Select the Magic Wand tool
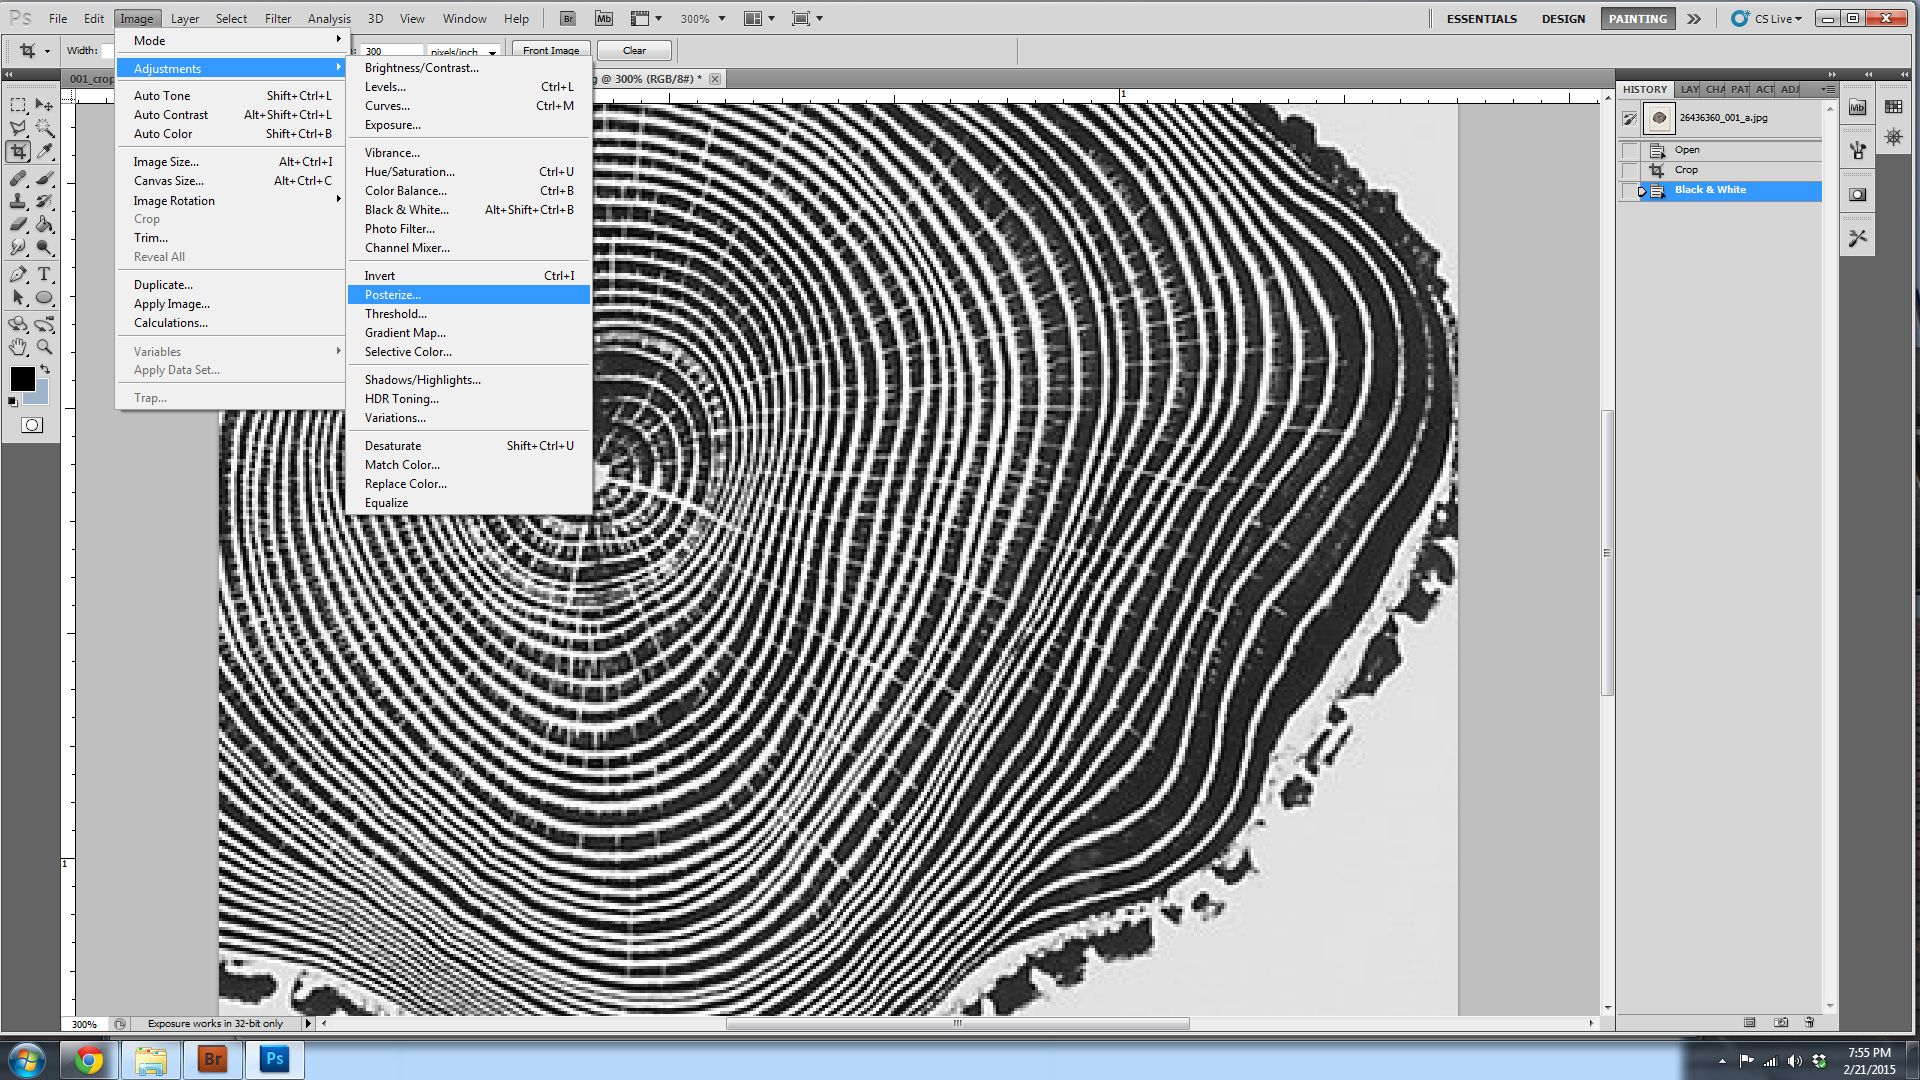The height and width of the screenshot is (1080, 1920). point(45,128)
